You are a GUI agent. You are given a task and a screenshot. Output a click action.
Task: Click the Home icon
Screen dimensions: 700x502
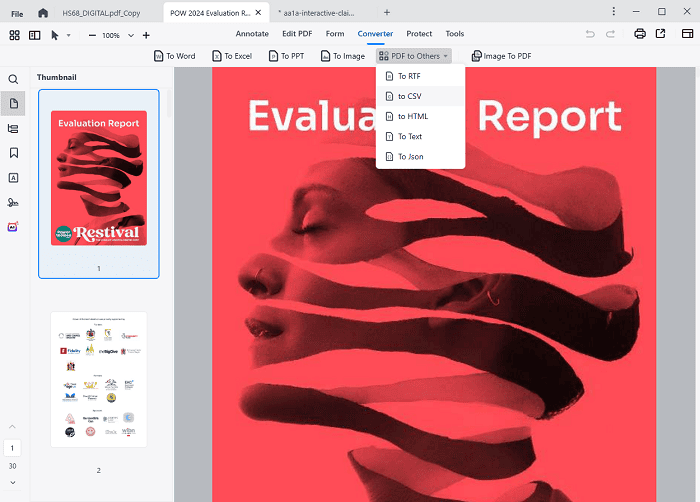(x=42, y=12)
